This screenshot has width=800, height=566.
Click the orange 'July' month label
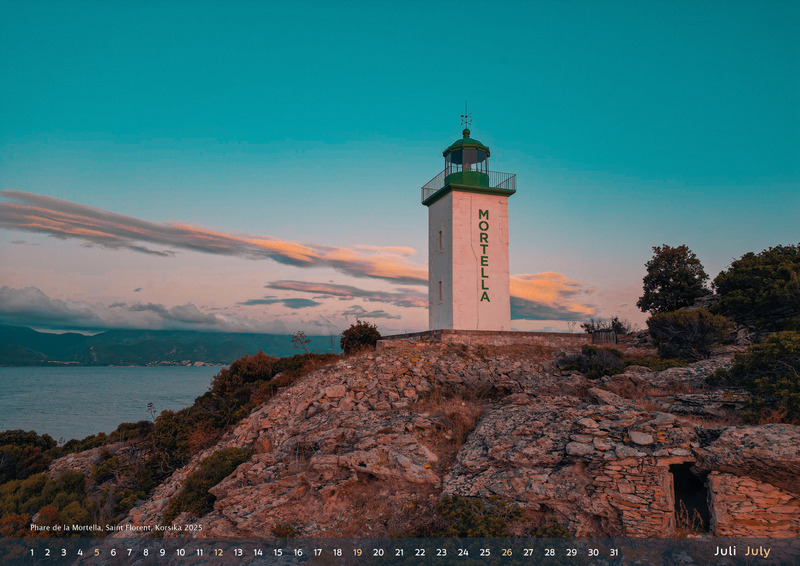coord(757,551)
